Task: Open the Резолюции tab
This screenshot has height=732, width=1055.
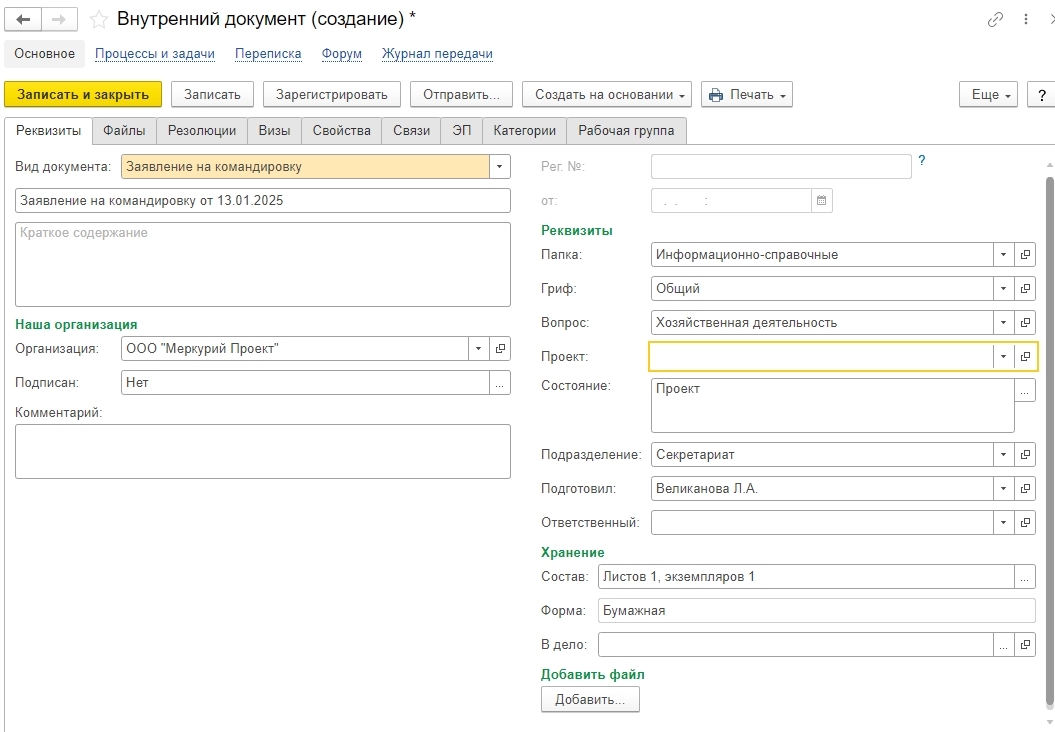Action: (x=202, y=130)
